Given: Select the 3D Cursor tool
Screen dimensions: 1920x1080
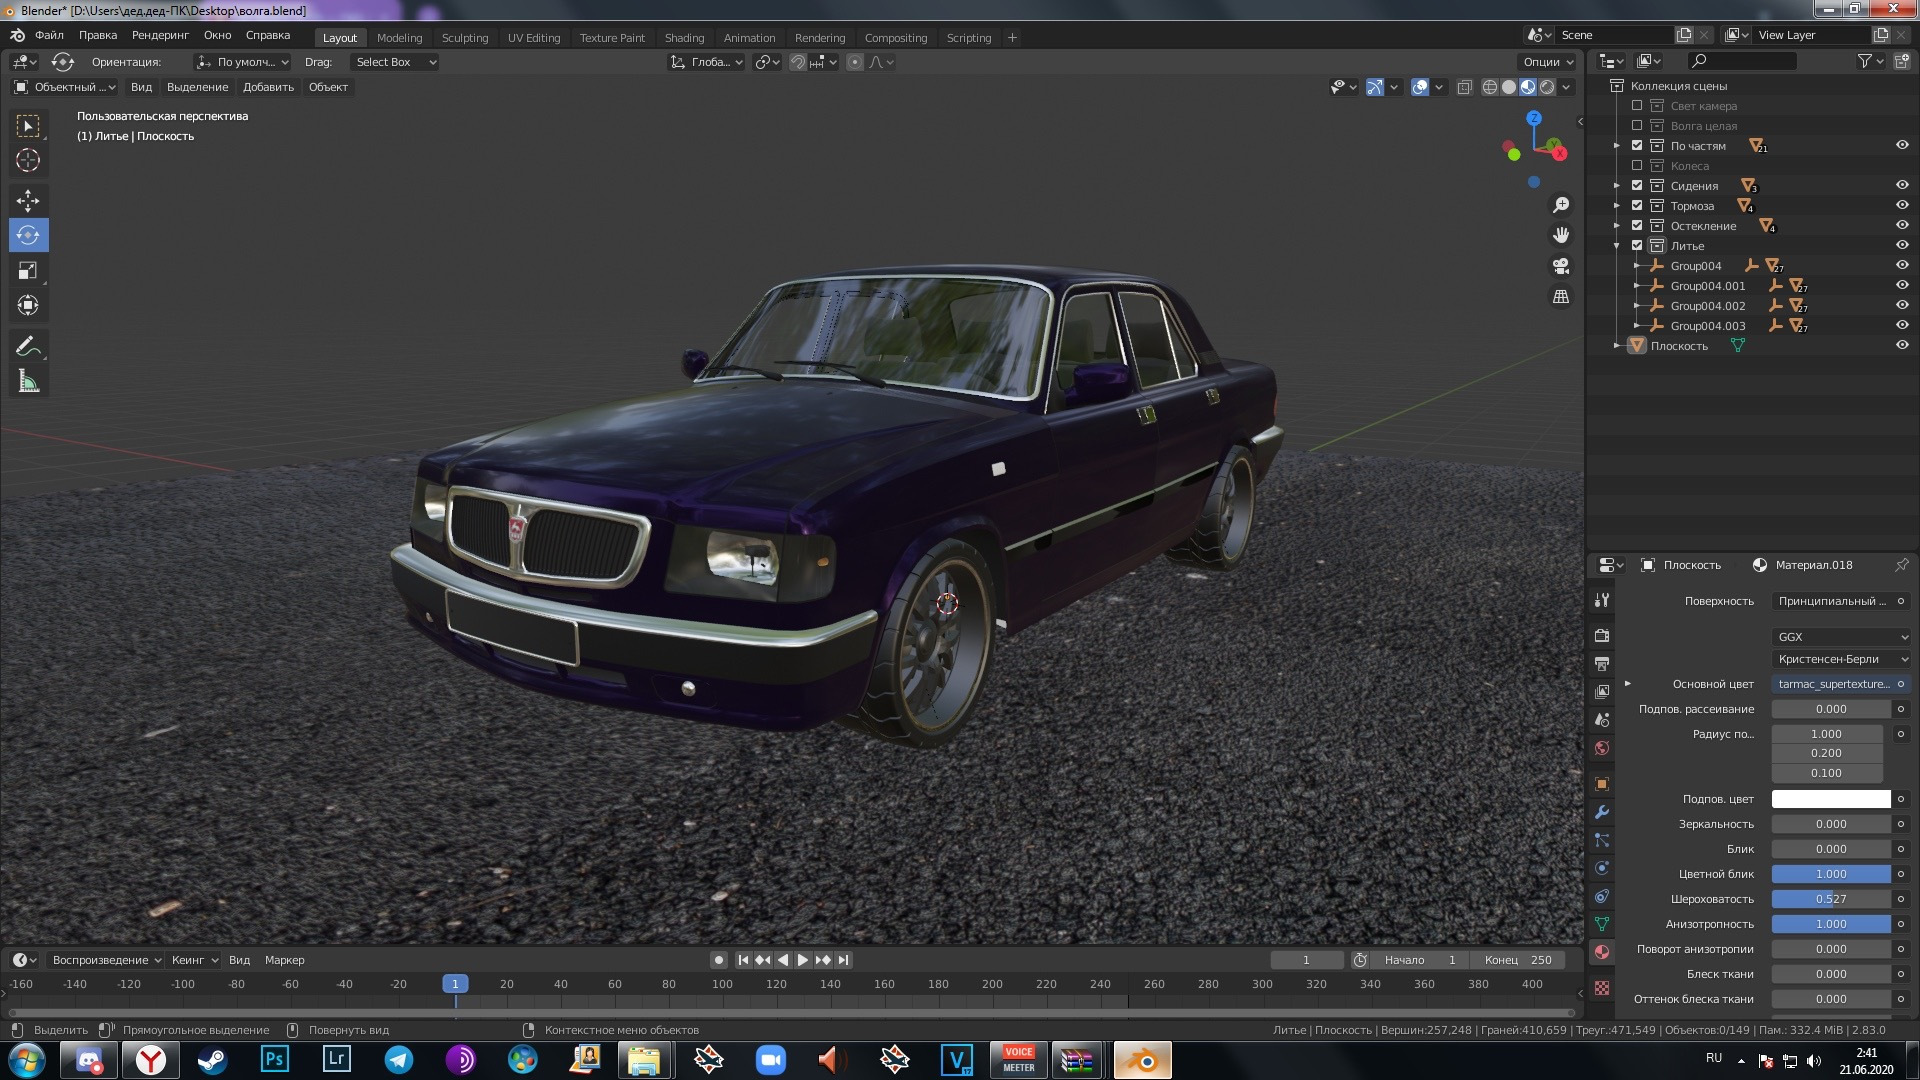Looking at the screenshot, I should 28,160.
